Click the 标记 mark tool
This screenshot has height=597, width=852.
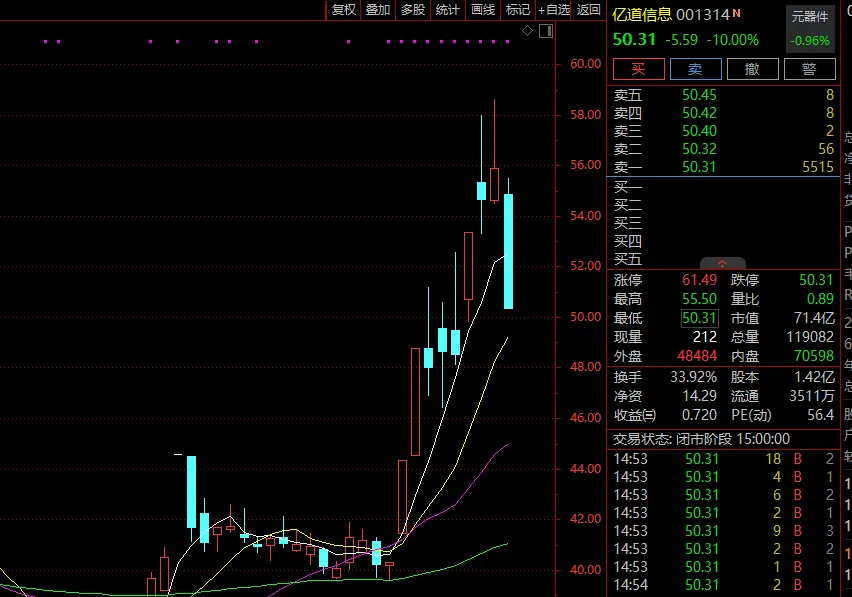tap(517, 10)
